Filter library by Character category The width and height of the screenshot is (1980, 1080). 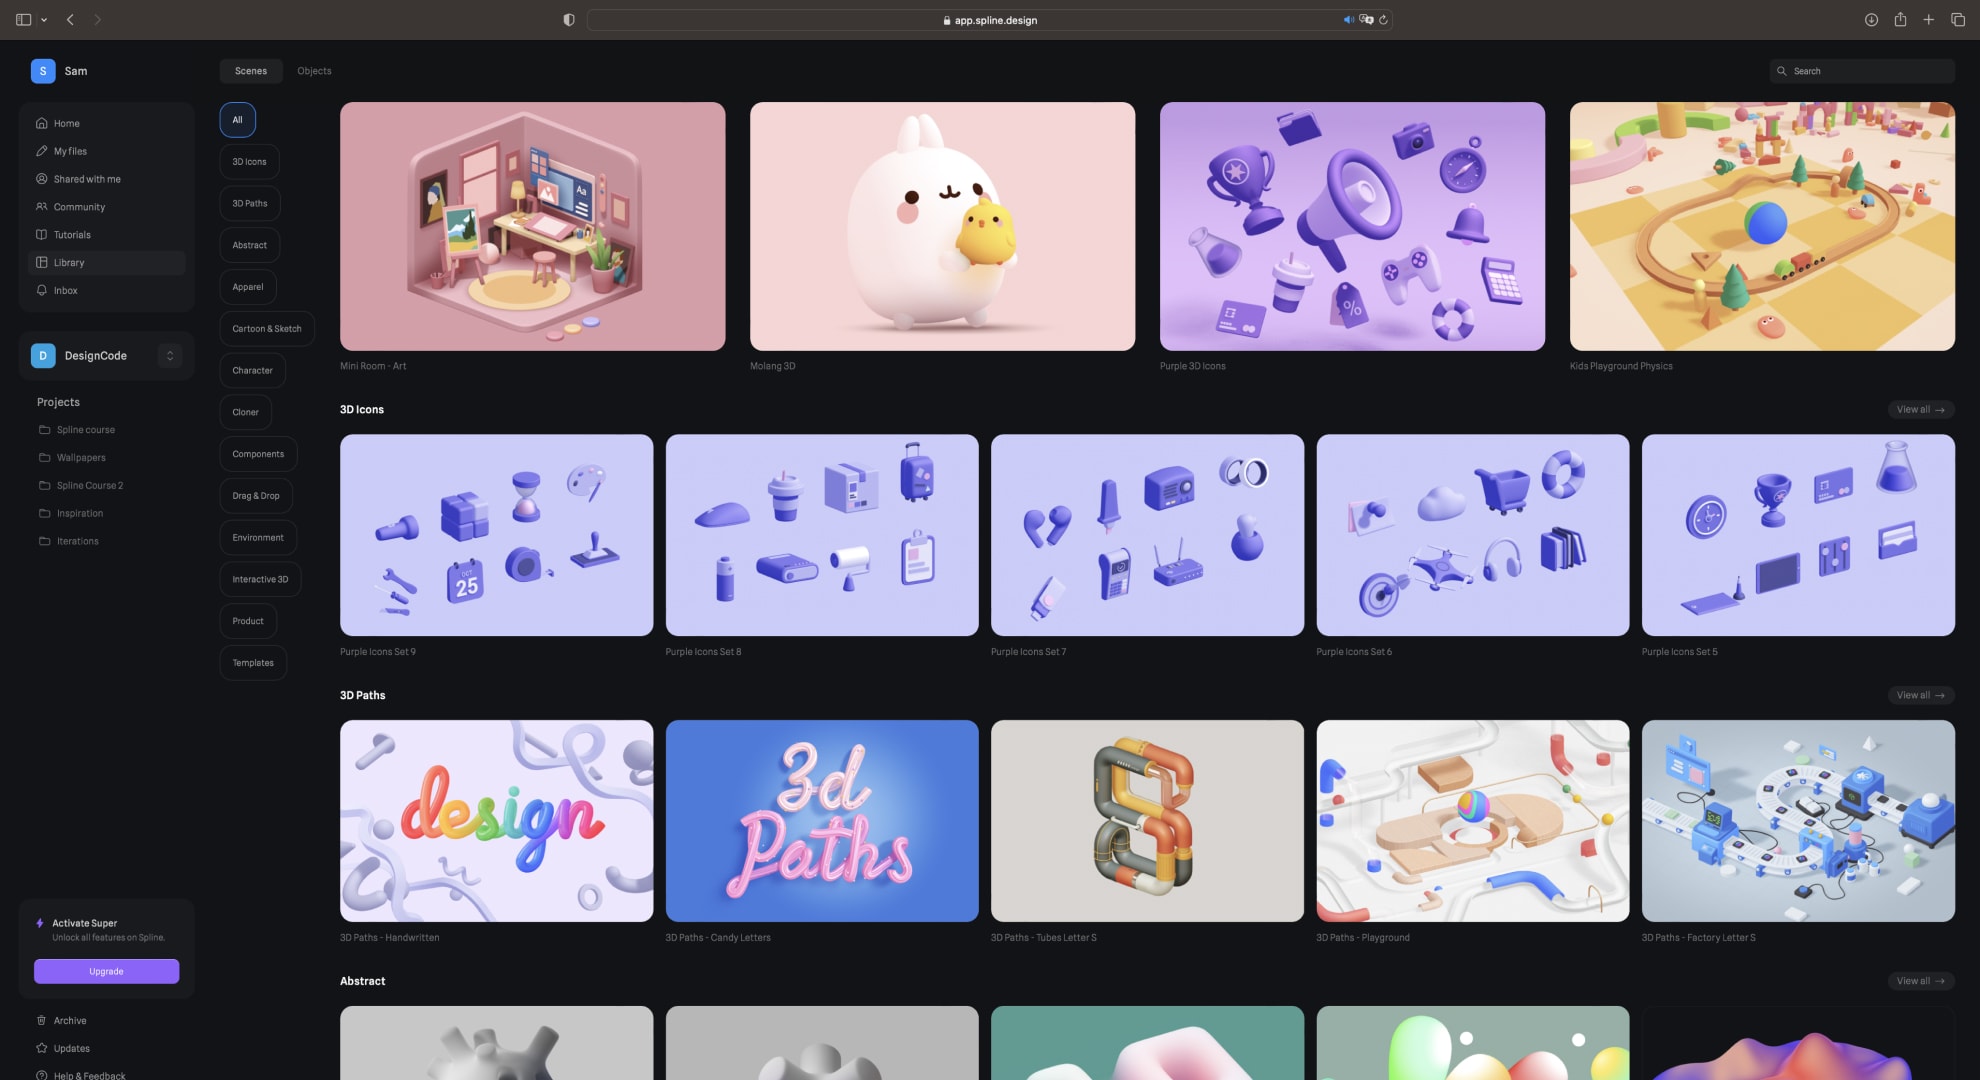coord(252,370)
